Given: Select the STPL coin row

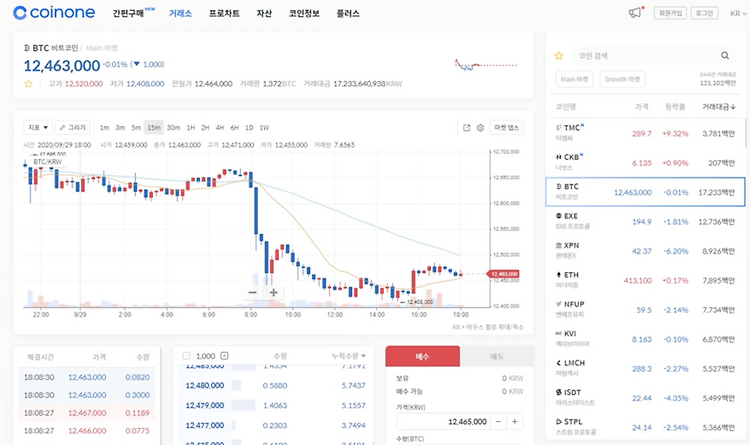Looking at the screenshot, I should click(x=645, y=427).
